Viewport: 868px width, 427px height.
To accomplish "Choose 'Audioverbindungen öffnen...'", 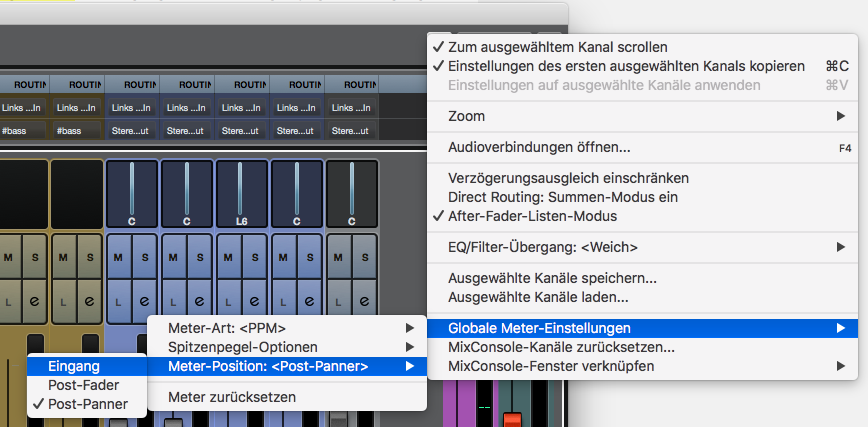I will [642, 148].
